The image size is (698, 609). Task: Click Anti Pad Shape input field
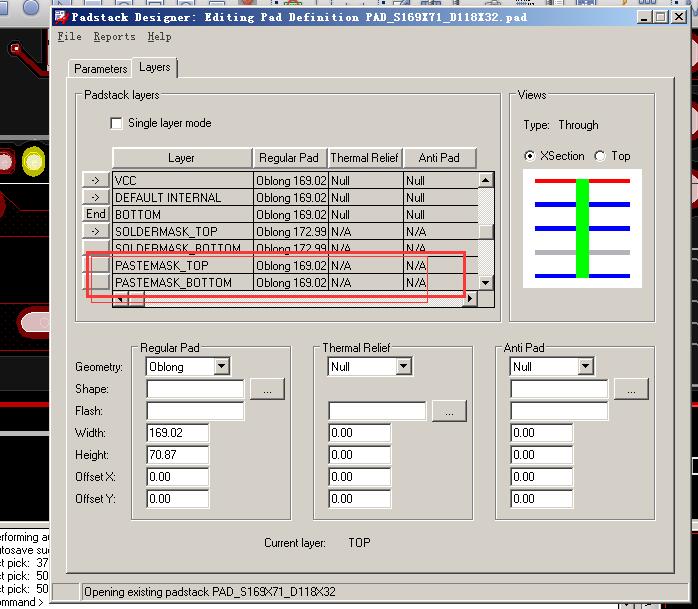click(x=559, y=389)
